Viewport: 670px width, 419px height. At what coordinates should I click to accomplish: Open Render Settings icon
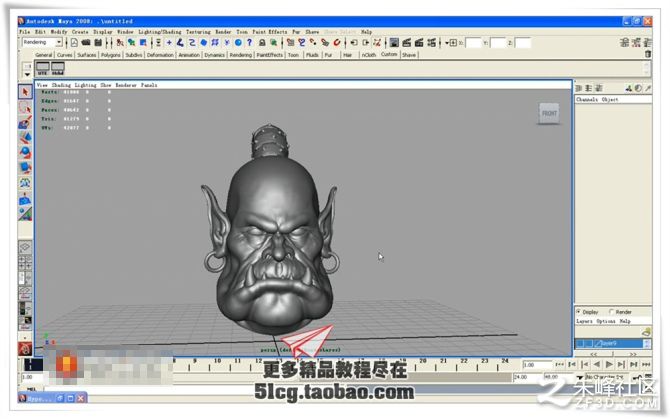[x=432, y=43]
